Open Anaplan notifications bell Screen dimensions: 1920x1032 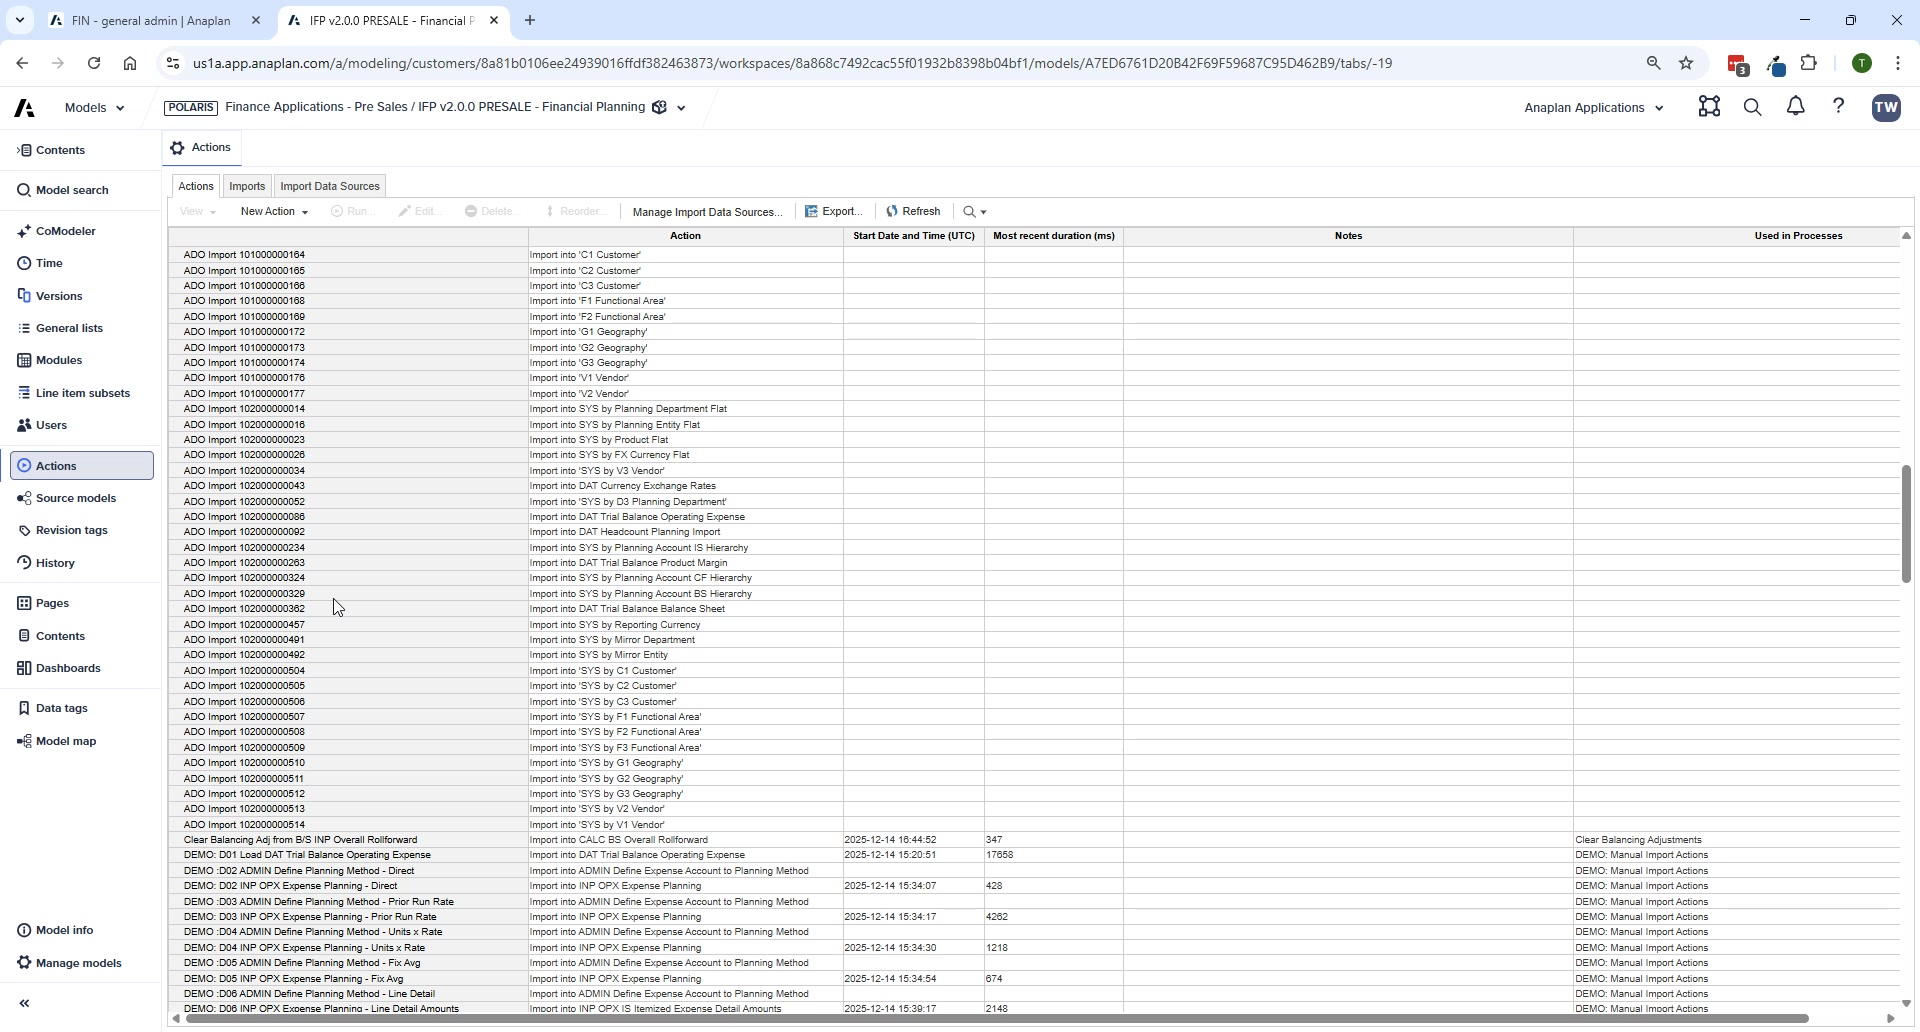click(x=1795, y=107)
